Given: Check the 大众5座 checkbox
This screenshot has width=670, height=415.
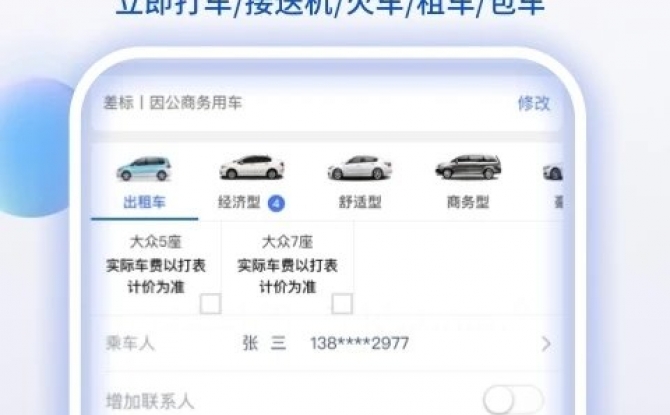Looking at the screenshot, I should pyautogui.click(x=210, y=304).
